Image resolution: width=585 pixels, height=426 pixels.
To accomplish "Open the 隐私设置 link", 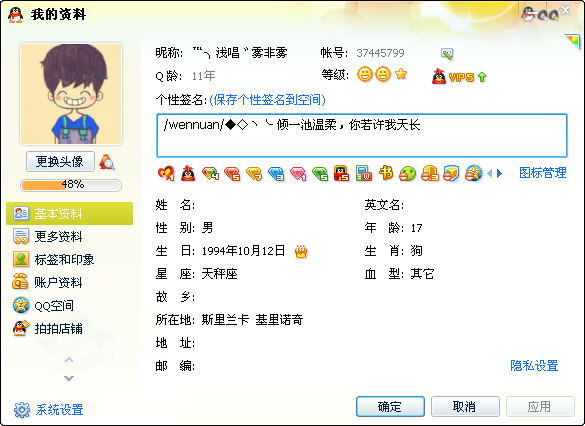I will click(x=534, y=366).
